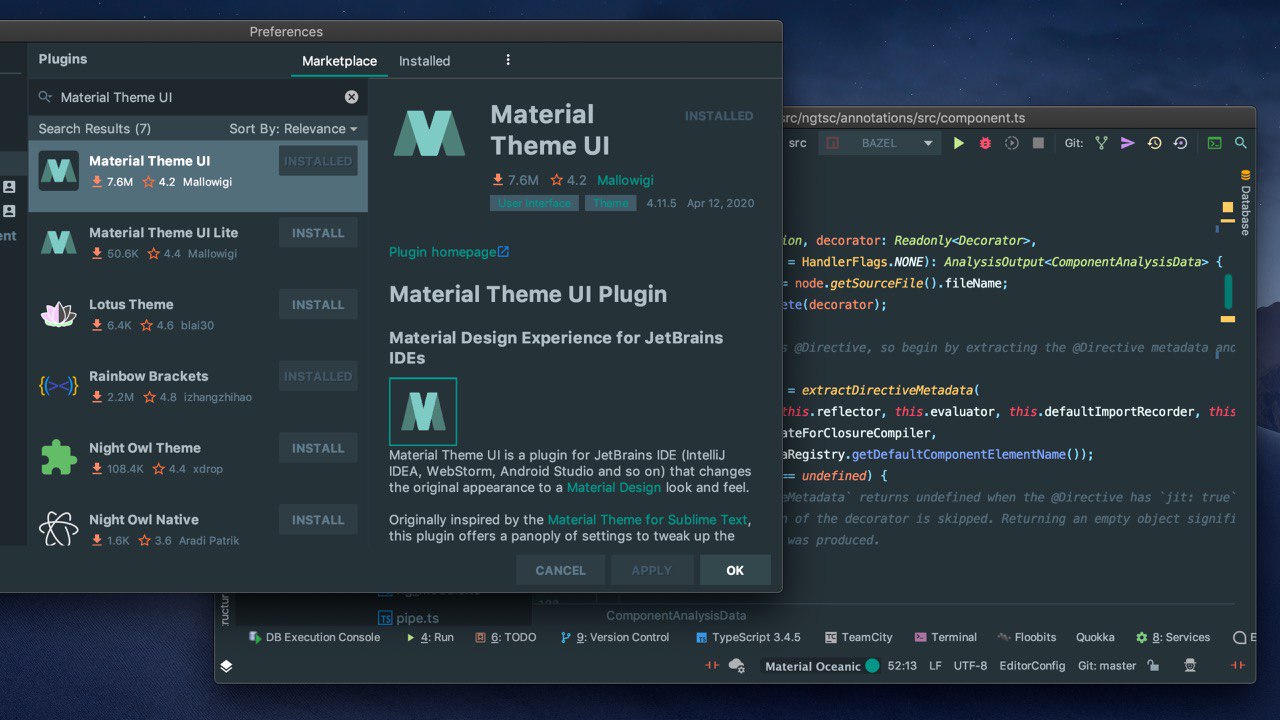Click Cancel in the Preferences dialog
This screenshot has width=1280, height=720.
560,570
